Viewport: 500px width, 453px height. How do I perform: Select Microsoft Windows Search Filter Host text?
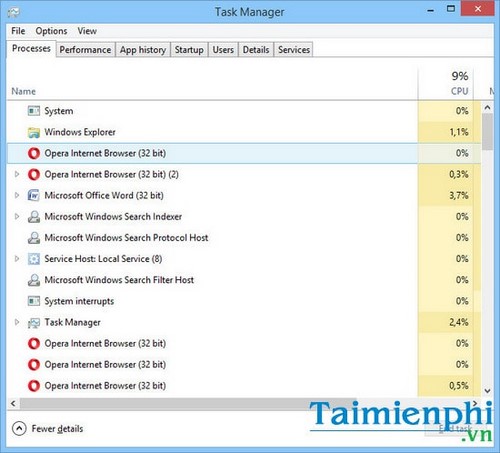[119, 280]
